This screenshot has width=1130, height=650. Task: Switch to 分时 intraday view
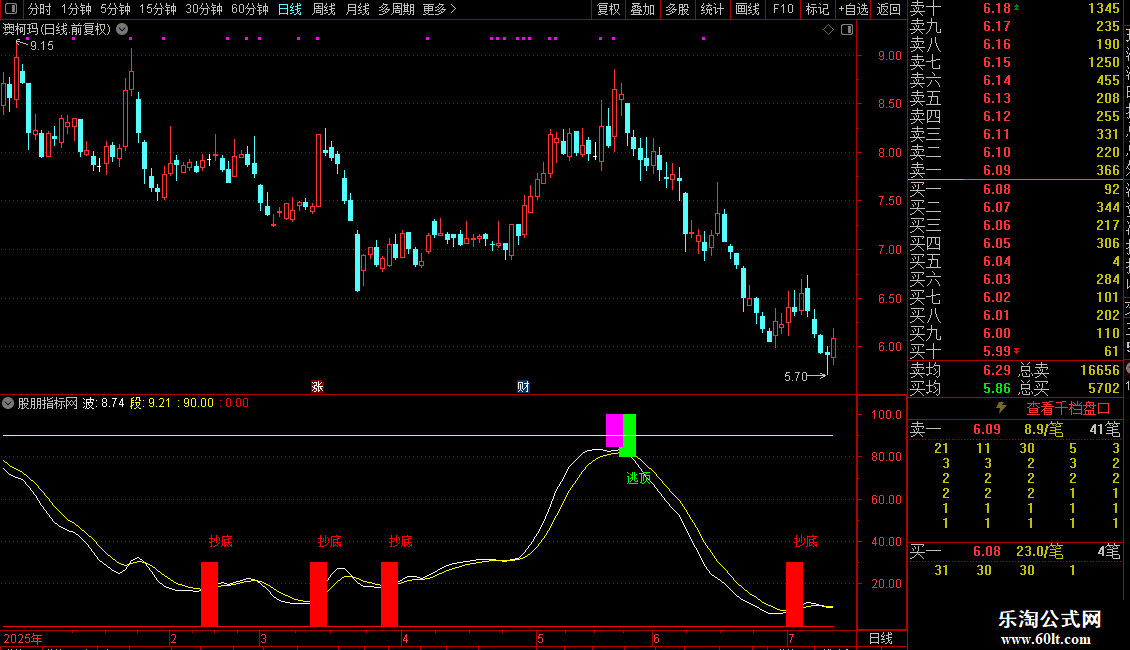[40, 9]
